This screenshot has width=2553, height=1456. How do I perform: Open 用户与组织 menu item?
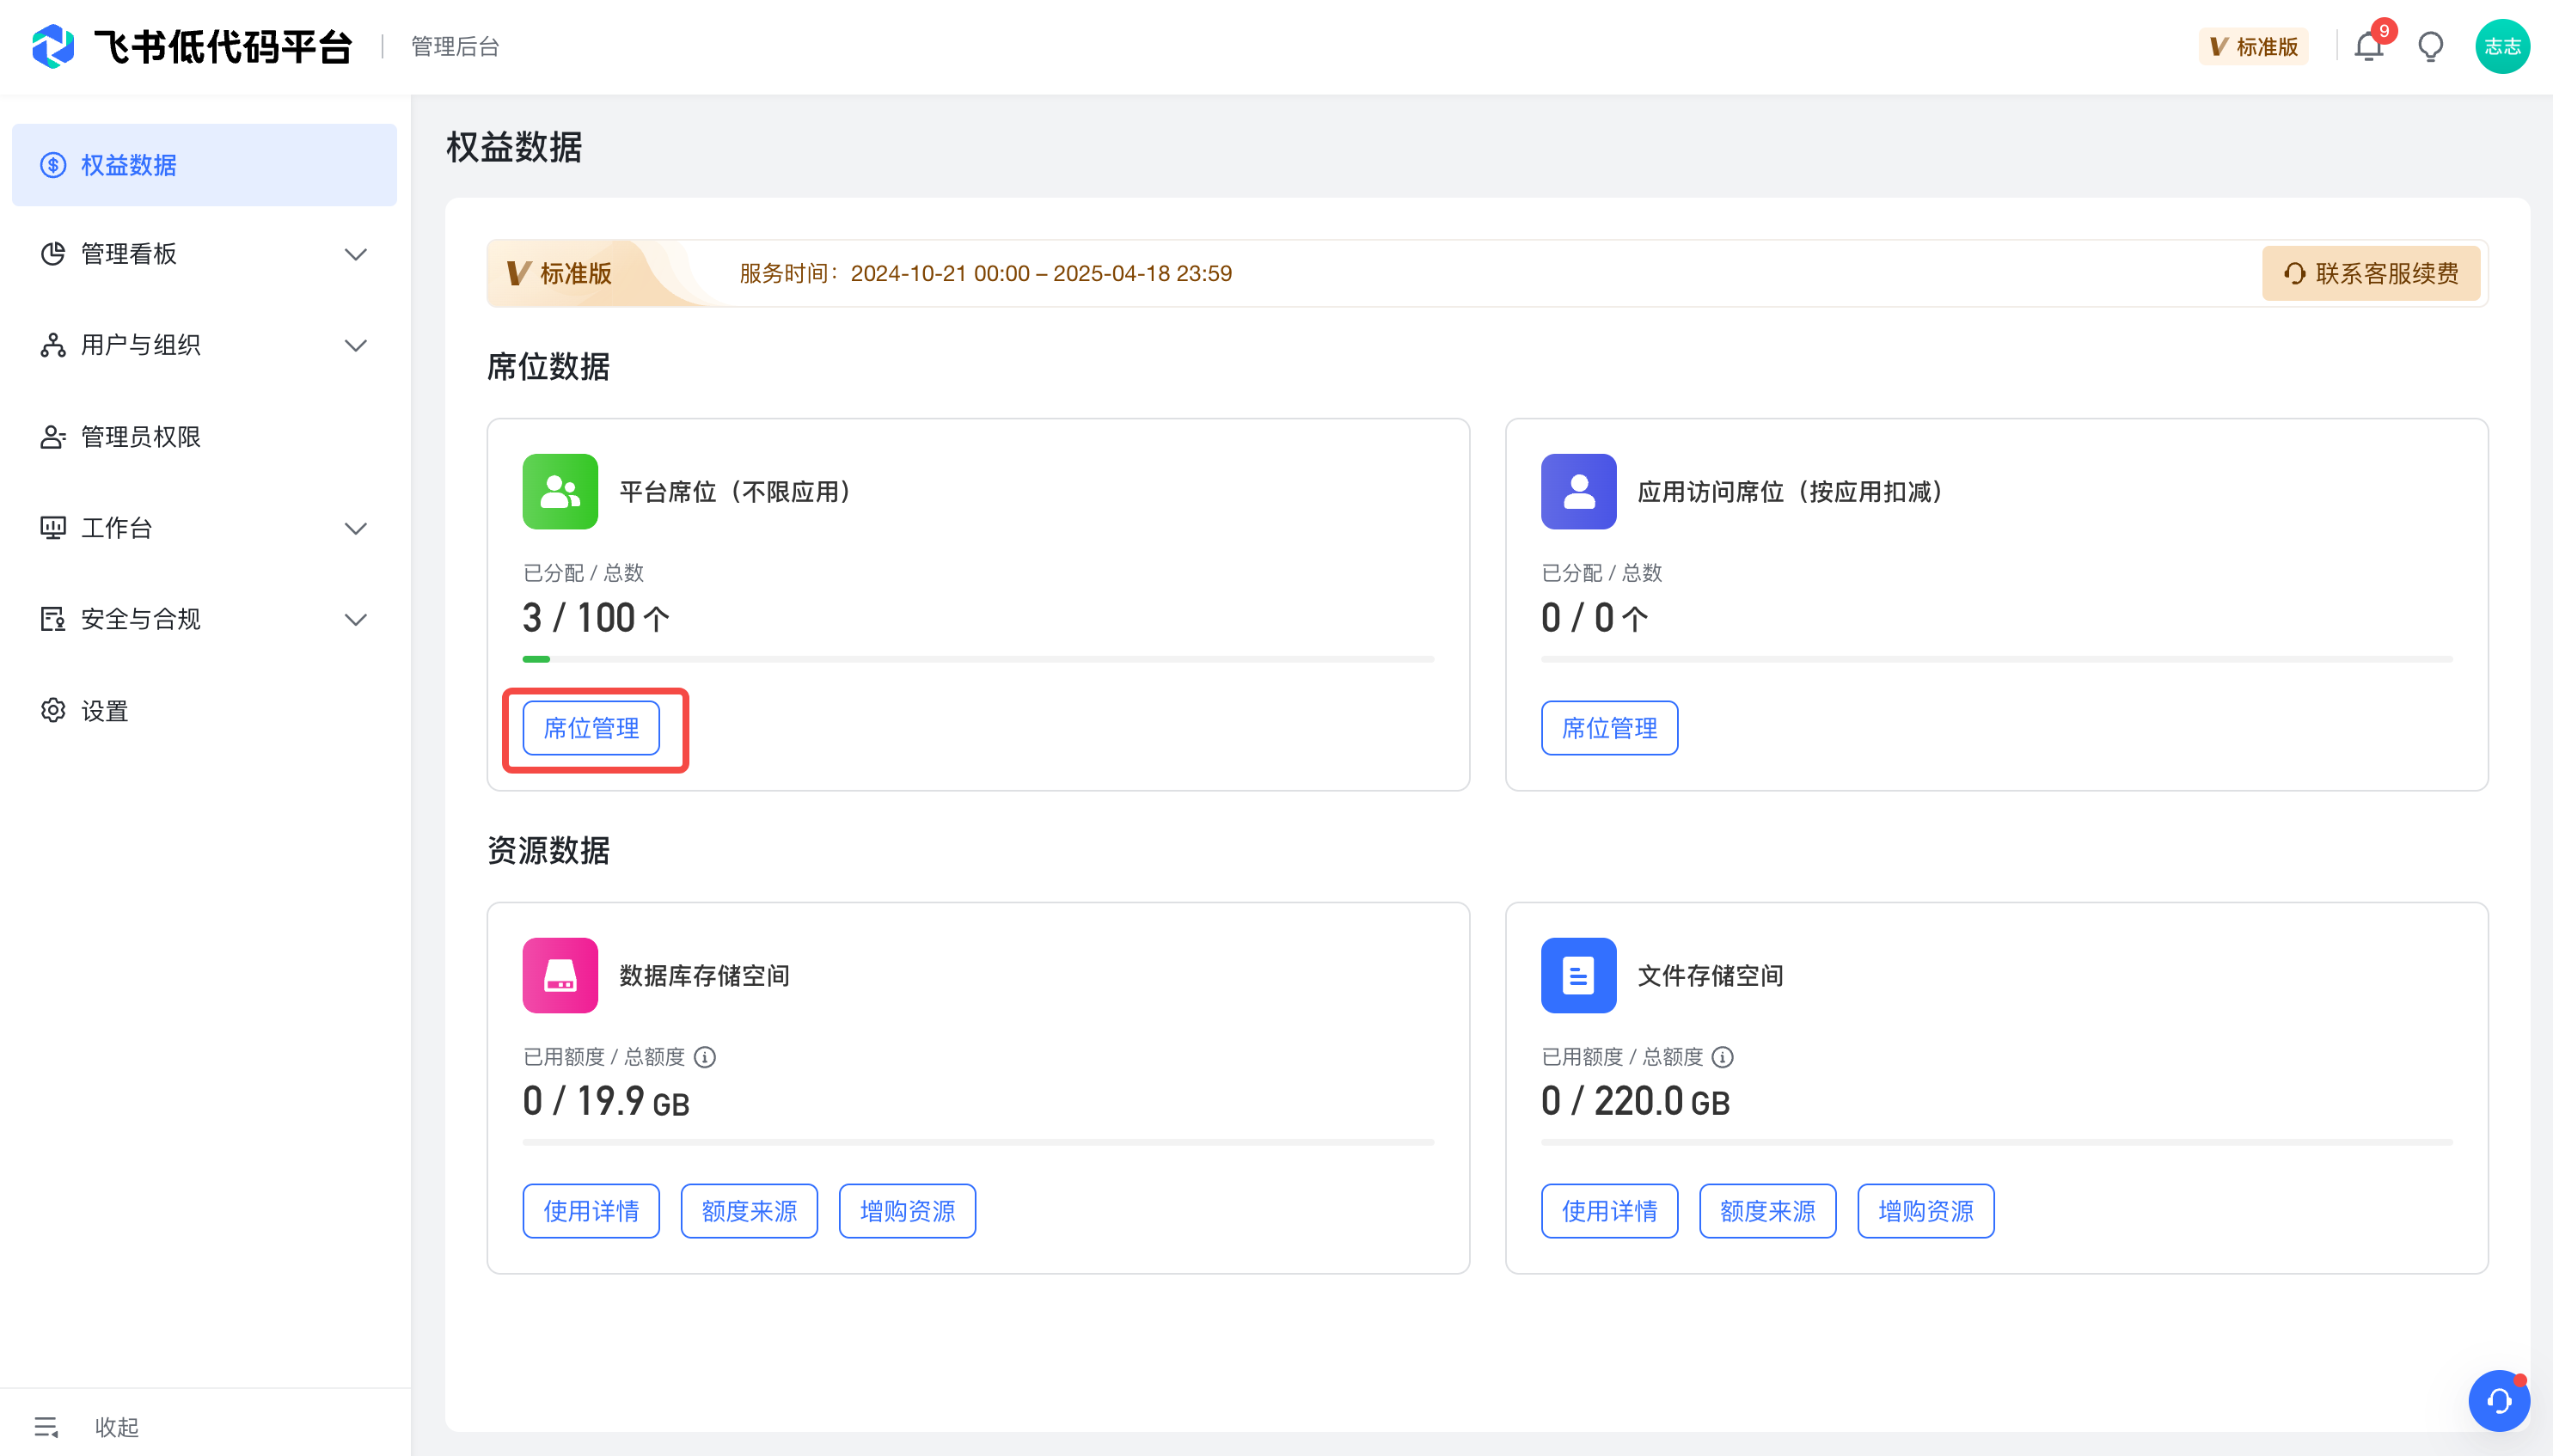(x=204, y=345)
